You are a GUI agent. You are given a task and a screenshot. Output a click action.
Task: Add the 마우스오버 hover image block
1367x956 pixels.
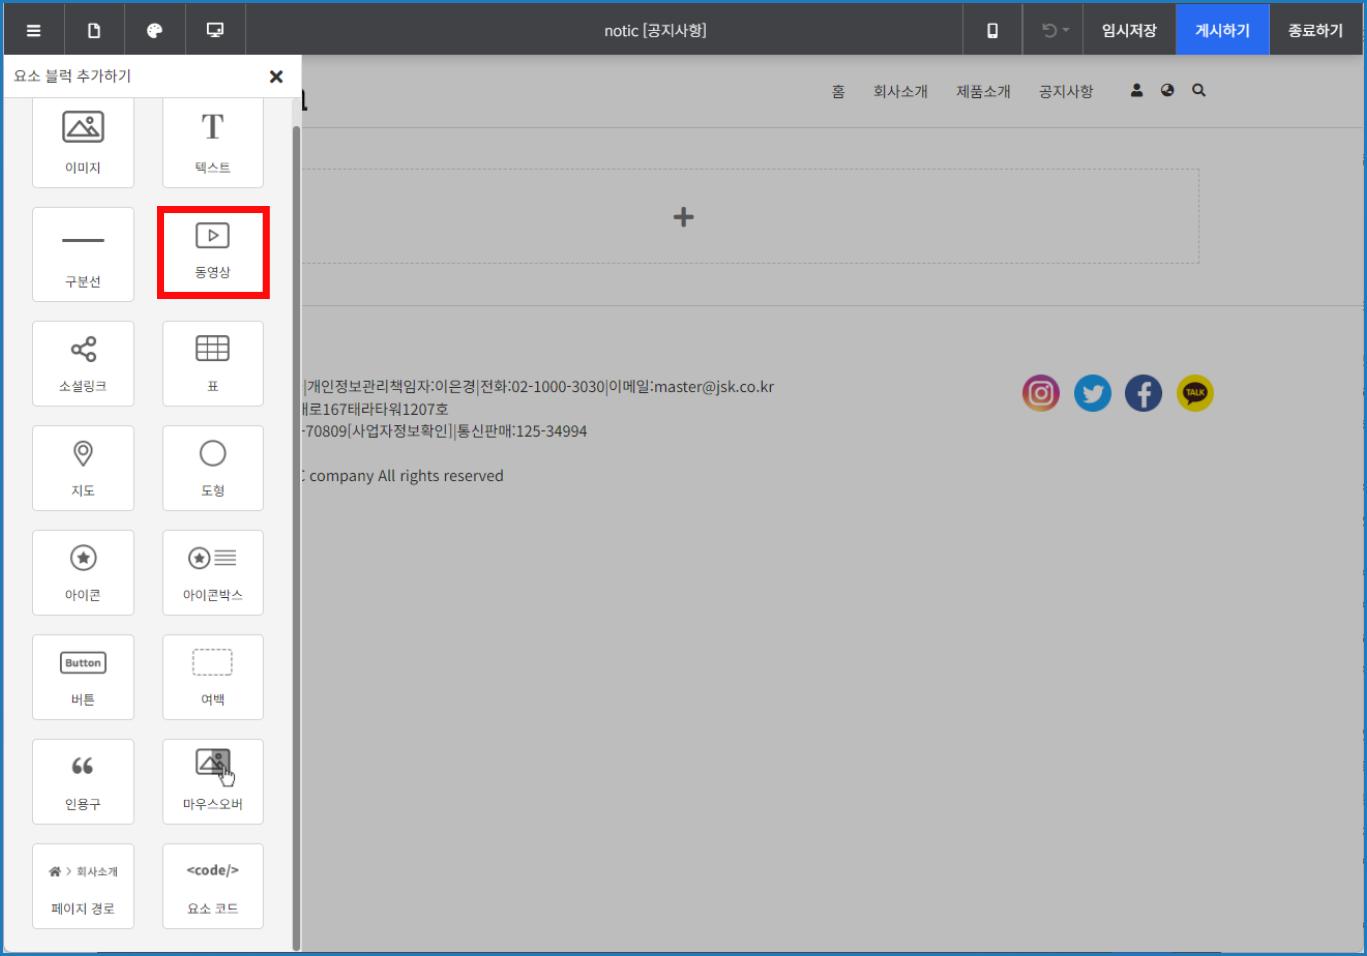pos(213,781)
